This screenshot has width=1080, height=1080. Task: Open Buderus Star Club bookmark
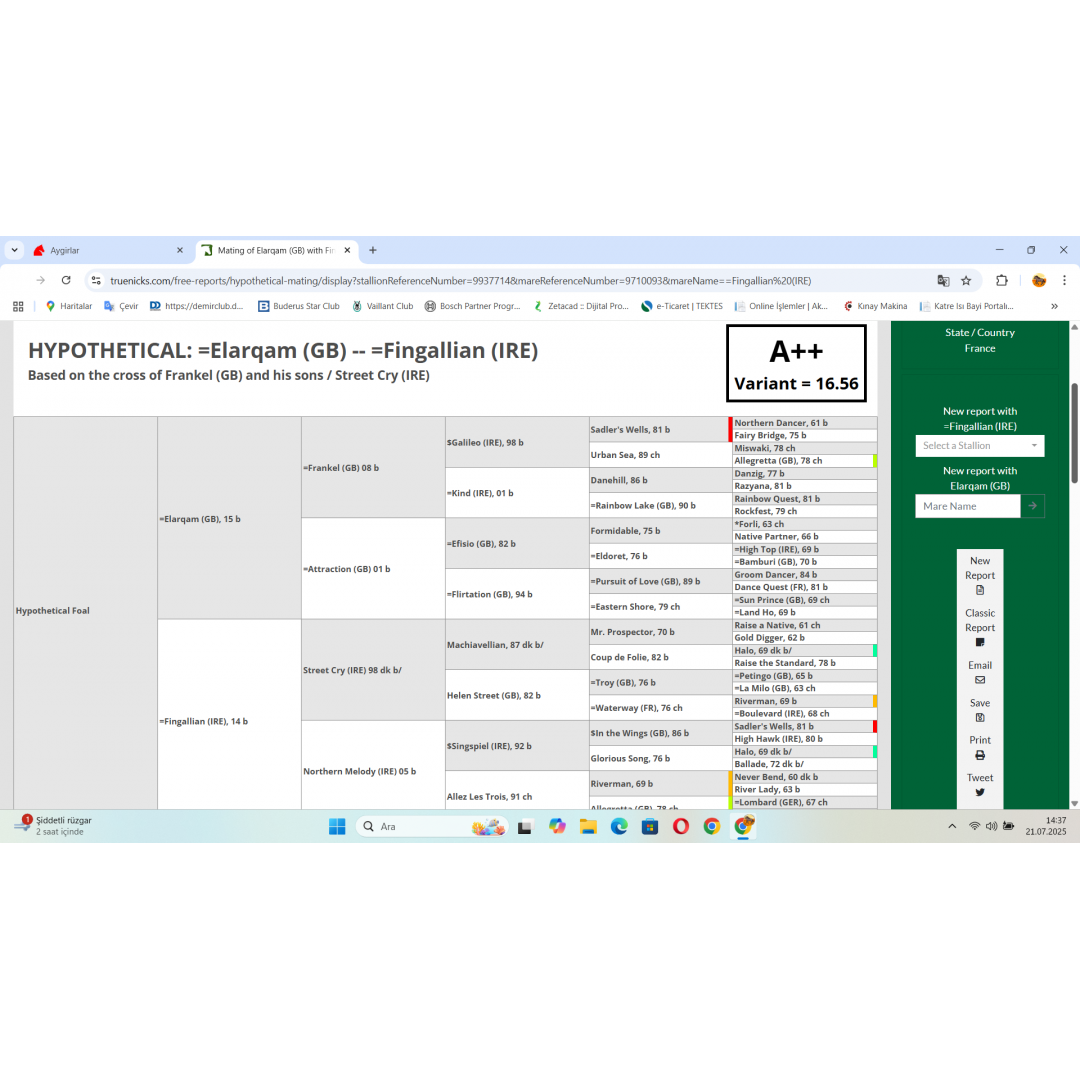pyautogui.click(x=298, y=306)
